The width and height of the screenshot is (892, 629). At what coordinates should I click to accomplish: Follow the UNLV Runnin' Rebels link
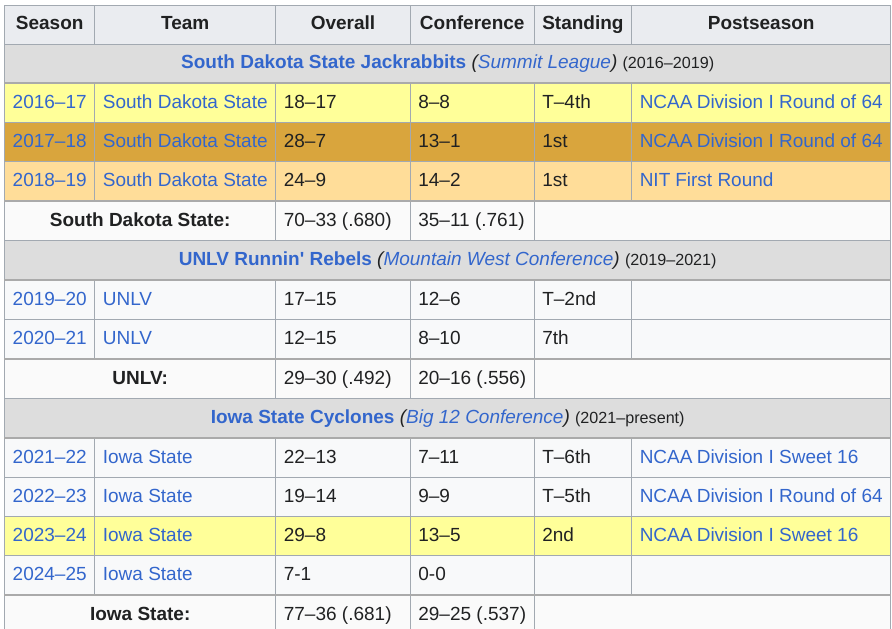(275, 259)
